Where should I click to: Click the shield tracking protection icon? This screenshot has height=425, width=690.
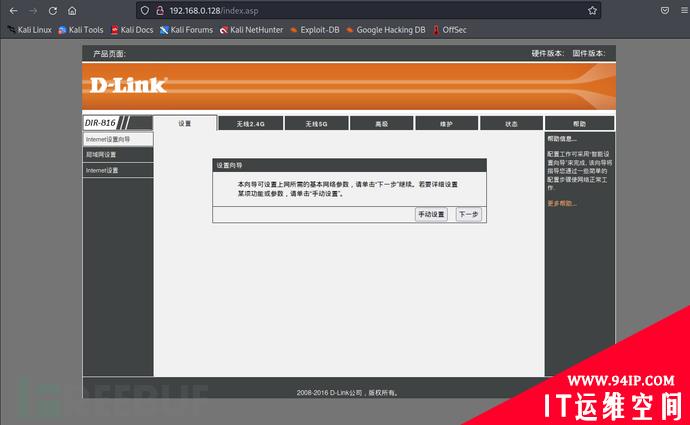point(145,11)
